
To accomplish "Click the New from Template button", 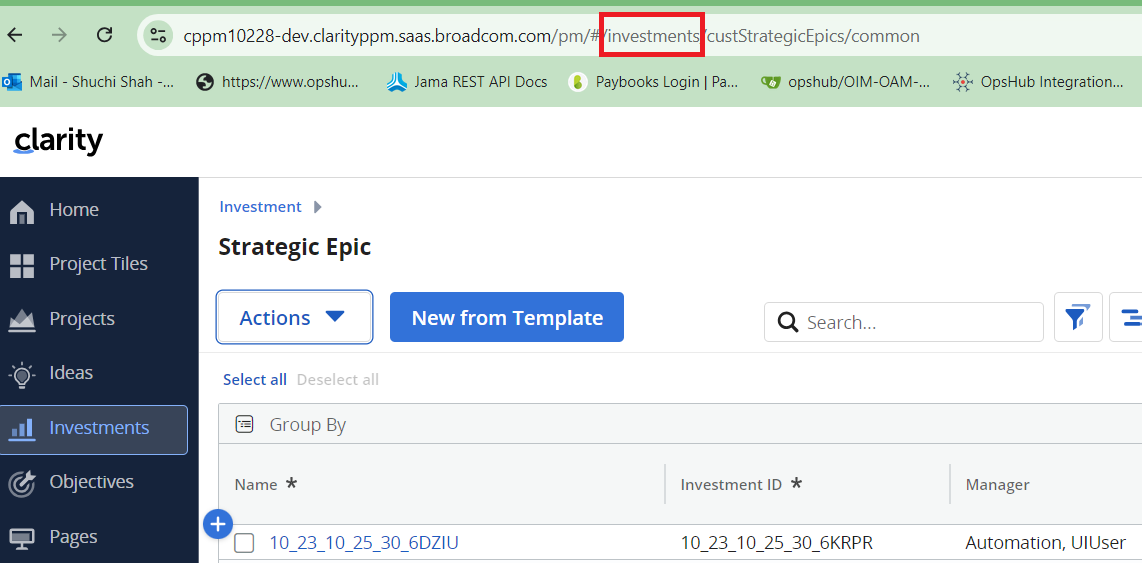I will tap(507, 318).
